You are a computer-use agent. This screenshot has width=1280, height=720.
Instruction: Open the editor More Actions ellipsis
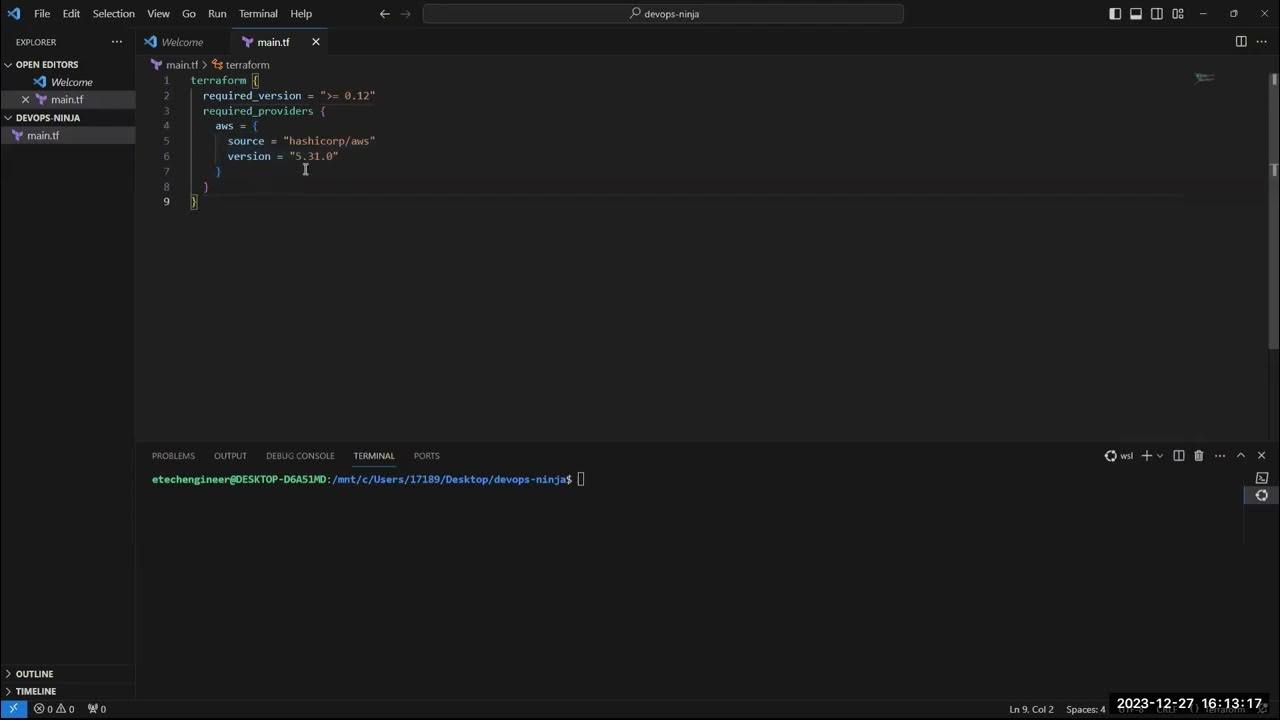[x=1261, y=42]
